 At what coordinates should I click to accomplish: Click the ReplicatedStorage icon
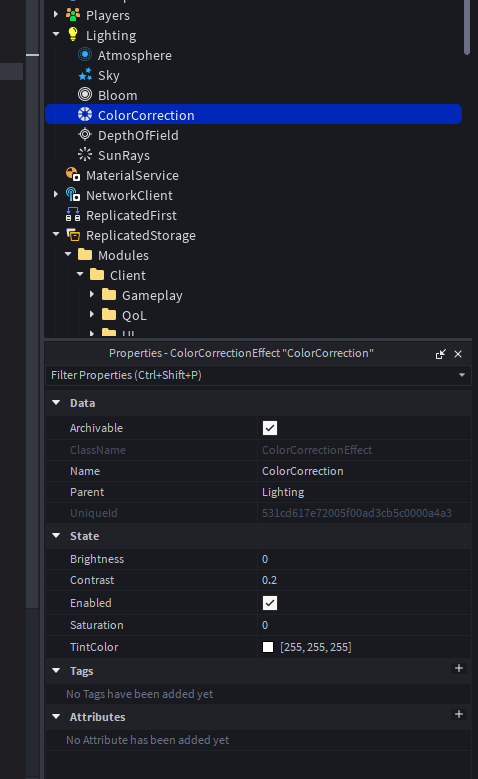coord(73,234)
